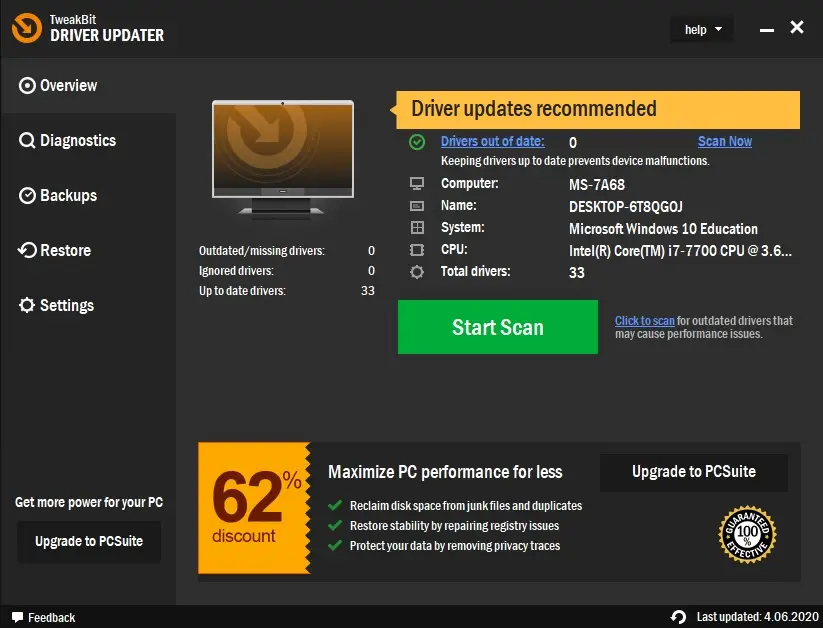Click the 'Click to scan' link
The image size is (823, 628).
tap(645, 321)
